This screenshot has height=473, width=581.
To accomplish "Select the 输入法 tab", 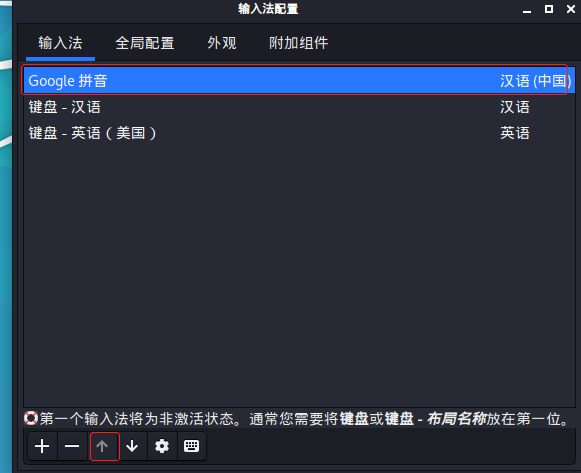I will click(x=60, y=43).
